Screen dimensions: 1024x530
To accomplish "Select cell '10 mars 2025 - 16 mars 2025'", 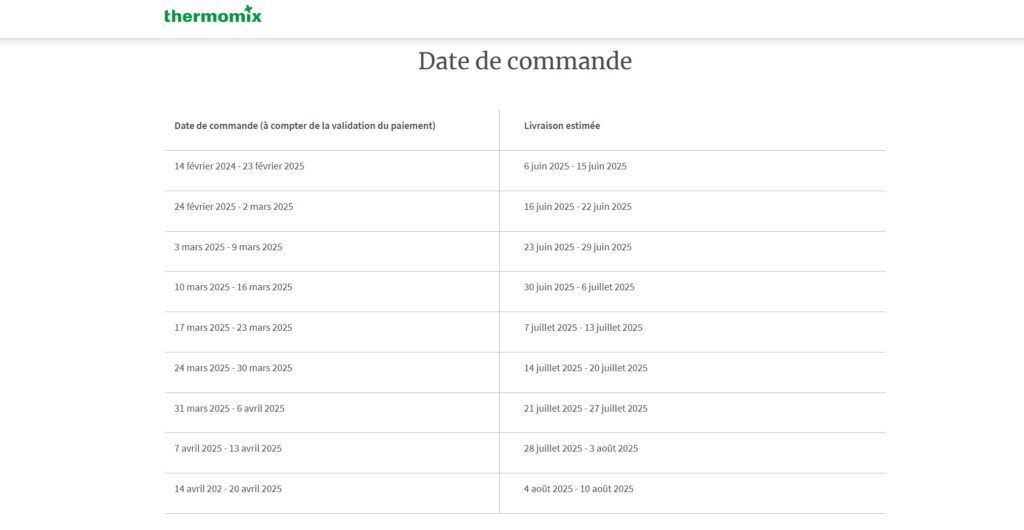I will point(233,287).
